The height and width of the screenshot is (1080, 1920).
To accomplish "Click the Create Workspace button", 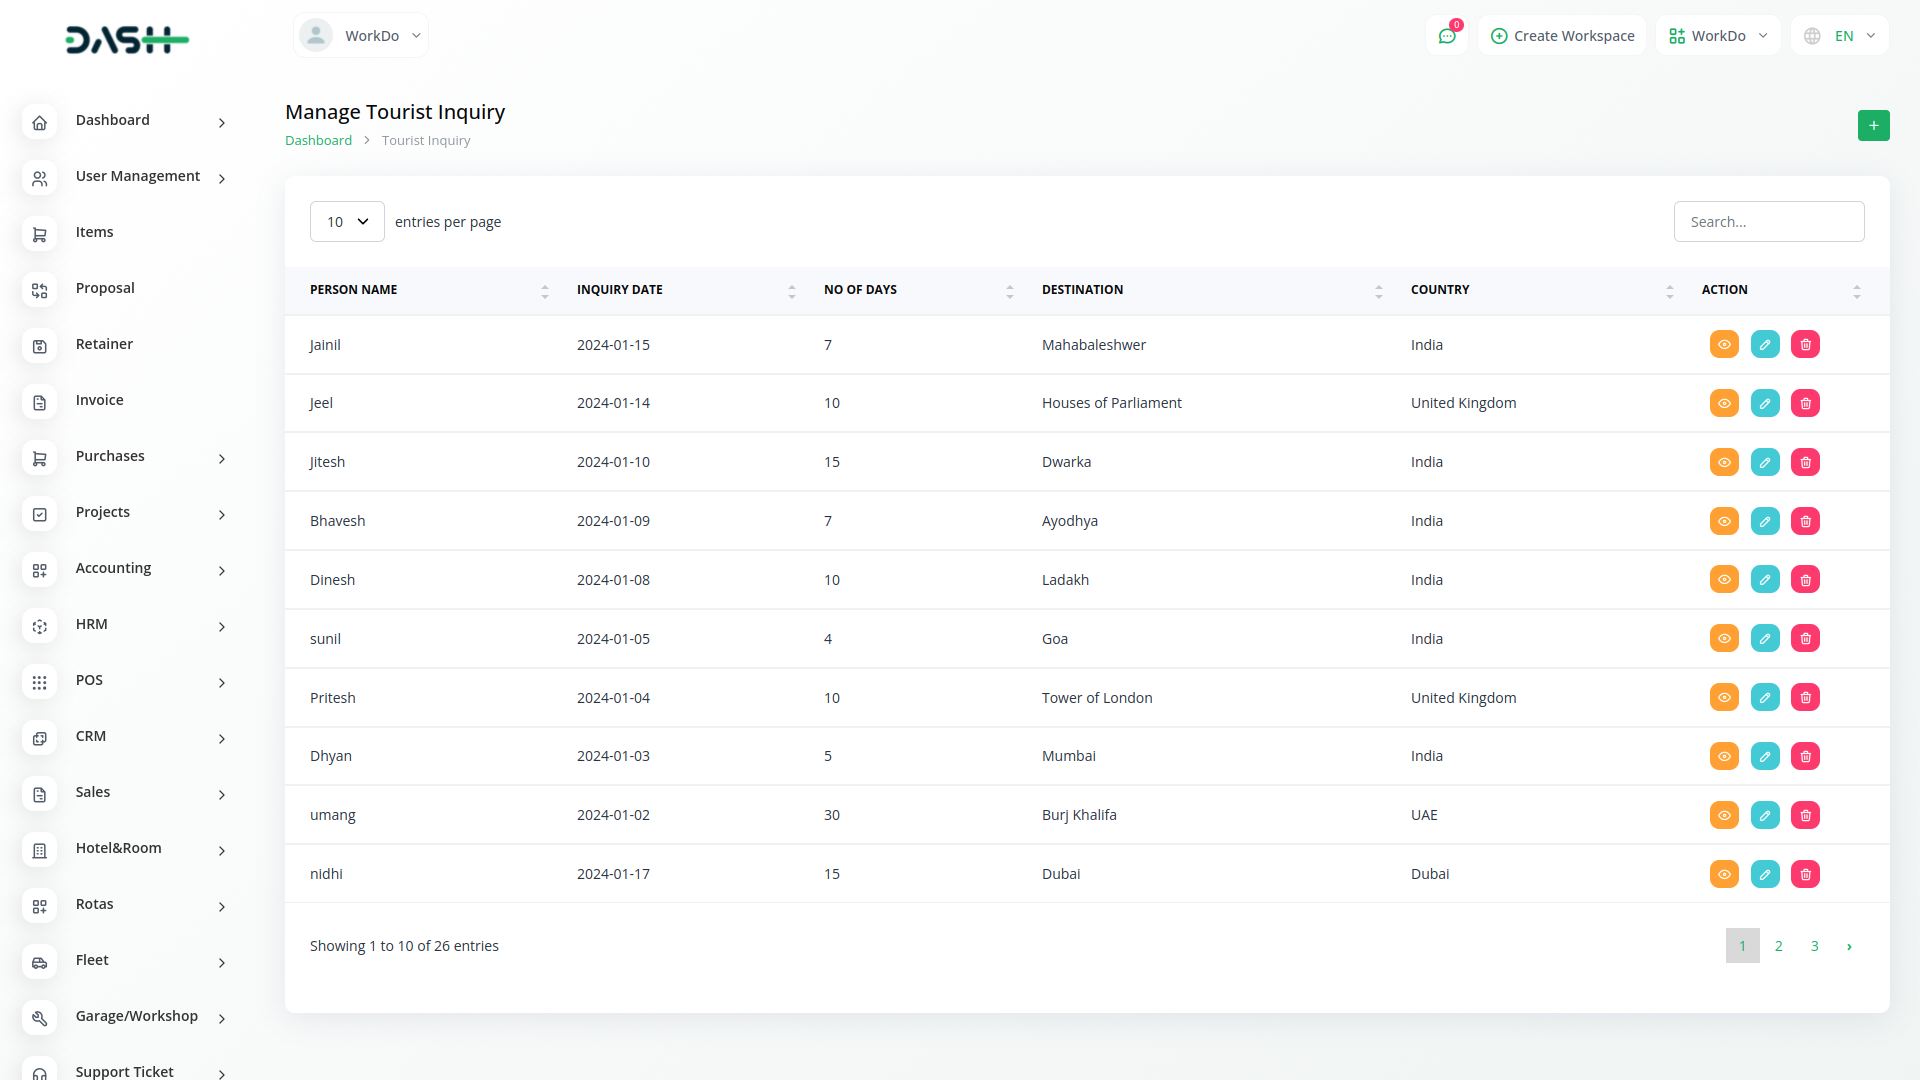I will 1562,36.
